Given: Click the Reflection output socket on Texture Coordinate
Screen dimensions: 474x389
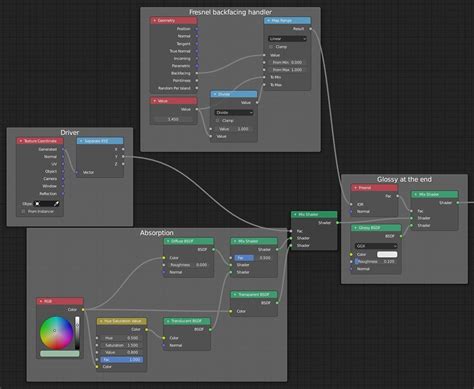Looking at the screenshot, I should pos(63,194).
